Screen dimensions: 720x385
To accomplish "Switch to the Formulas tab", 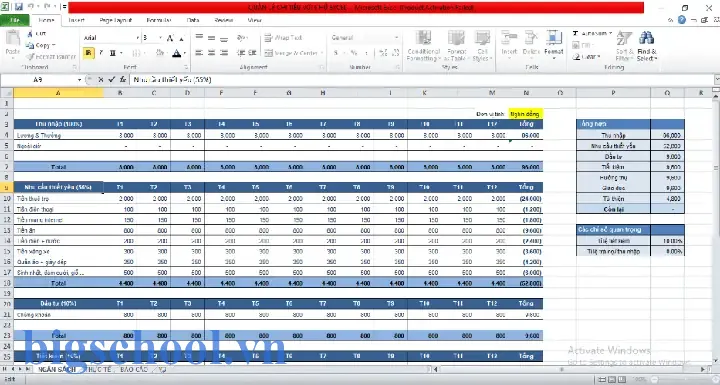I will tap(159, 20).
